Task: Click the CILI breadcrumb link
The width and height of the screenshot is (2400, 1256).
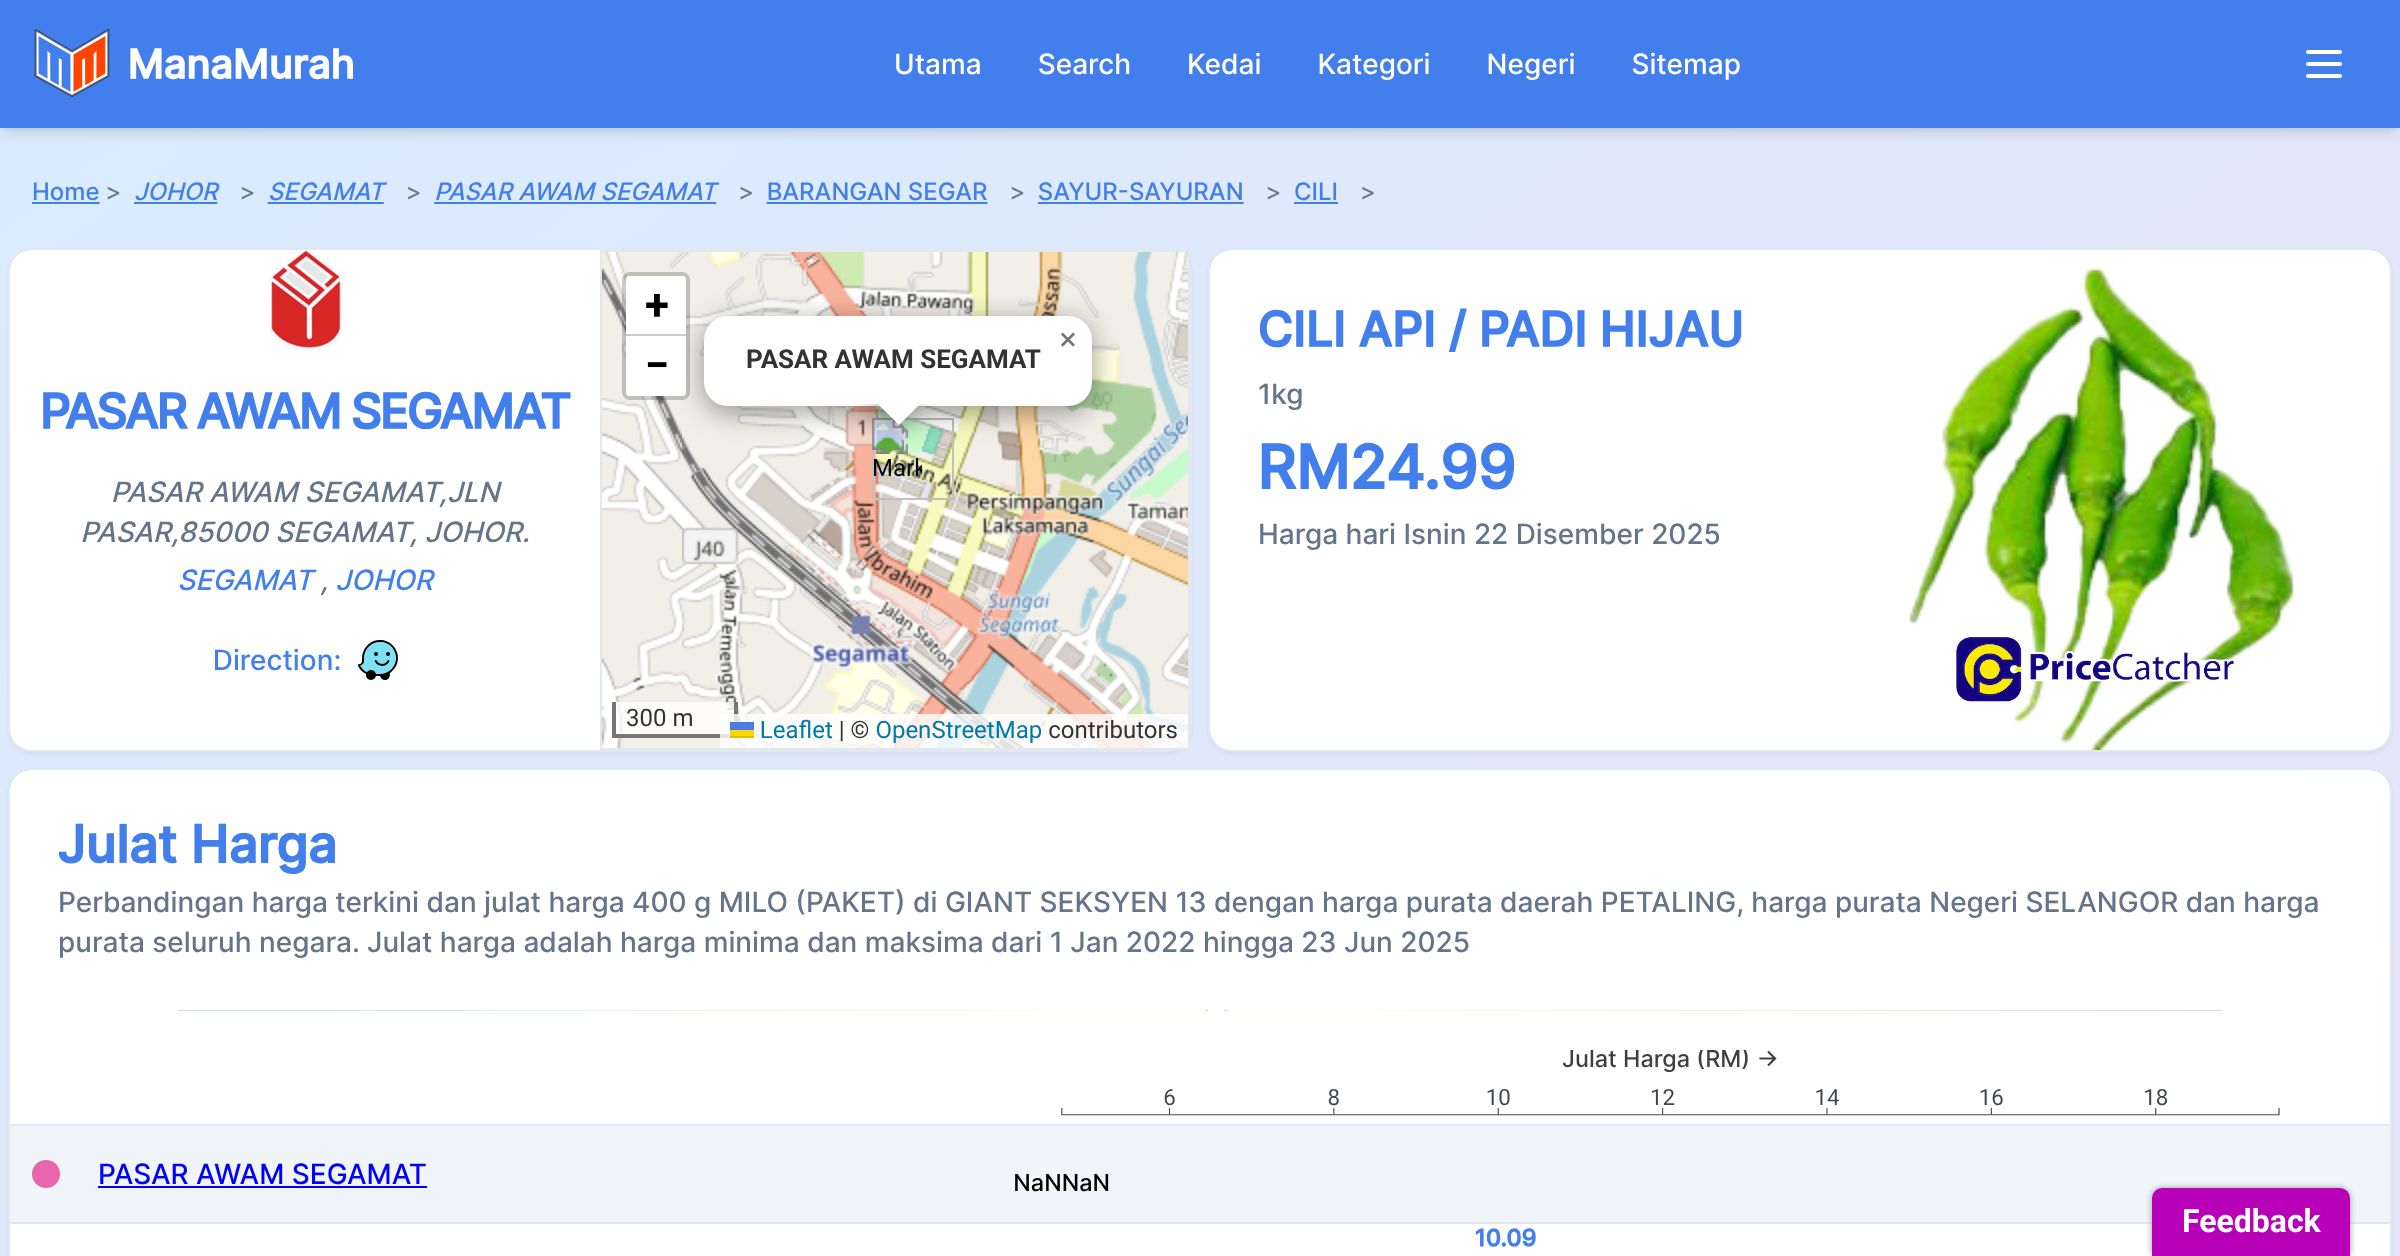Action: pyautogui.click(x=1315, y=191)
